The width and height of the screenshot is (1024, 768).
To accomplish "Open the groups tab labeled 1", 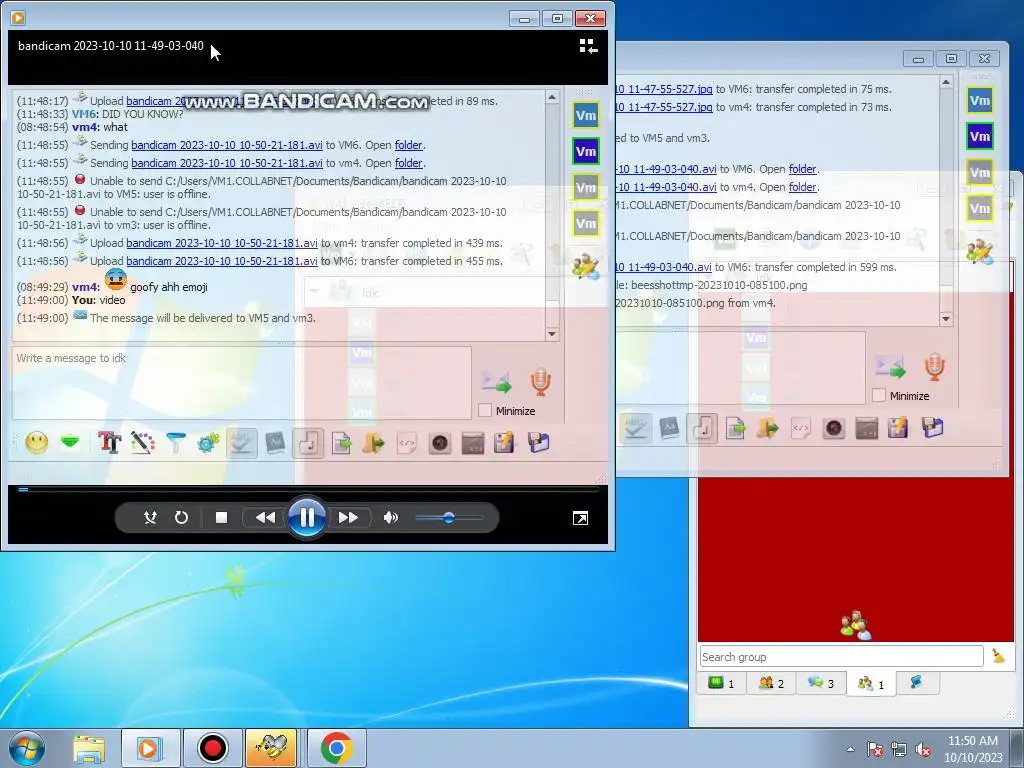I will [x=871, y=684].
